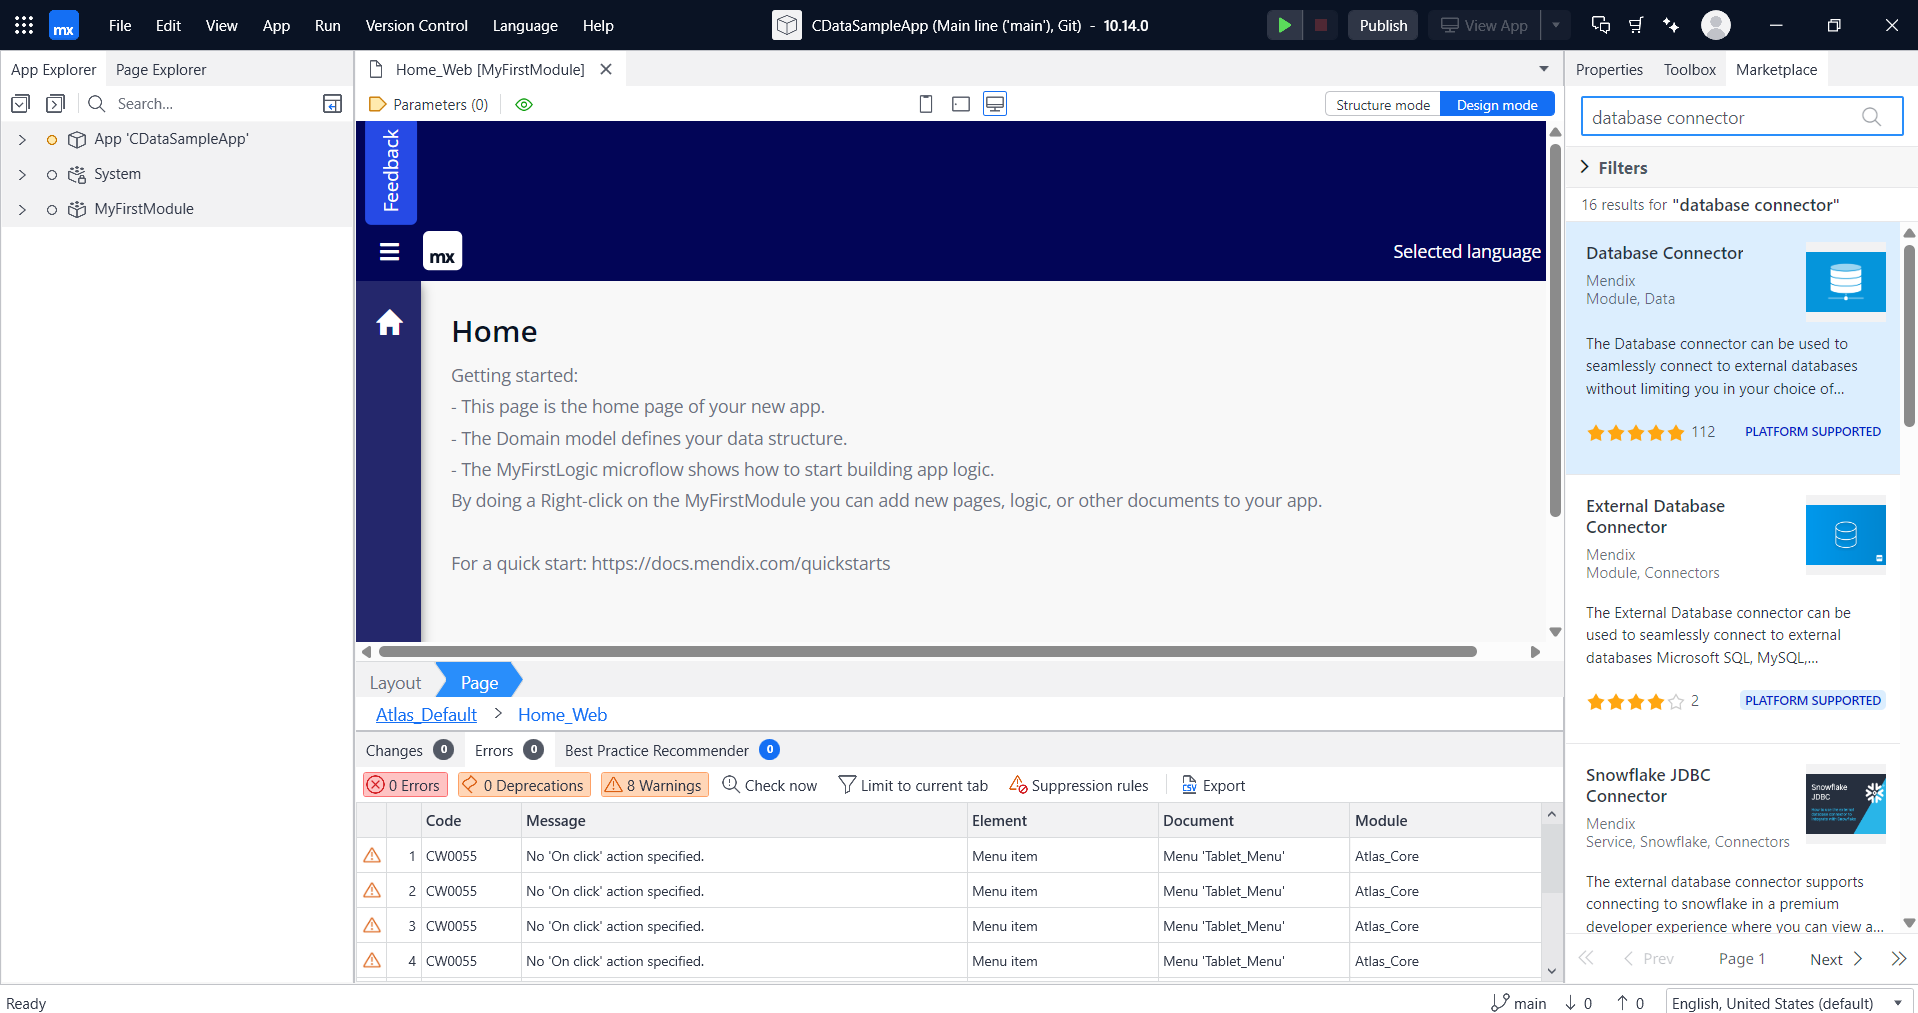The image size is (1918, 1013).
Task: Toggle the green eye visibility icon
Action: (524, 104)
